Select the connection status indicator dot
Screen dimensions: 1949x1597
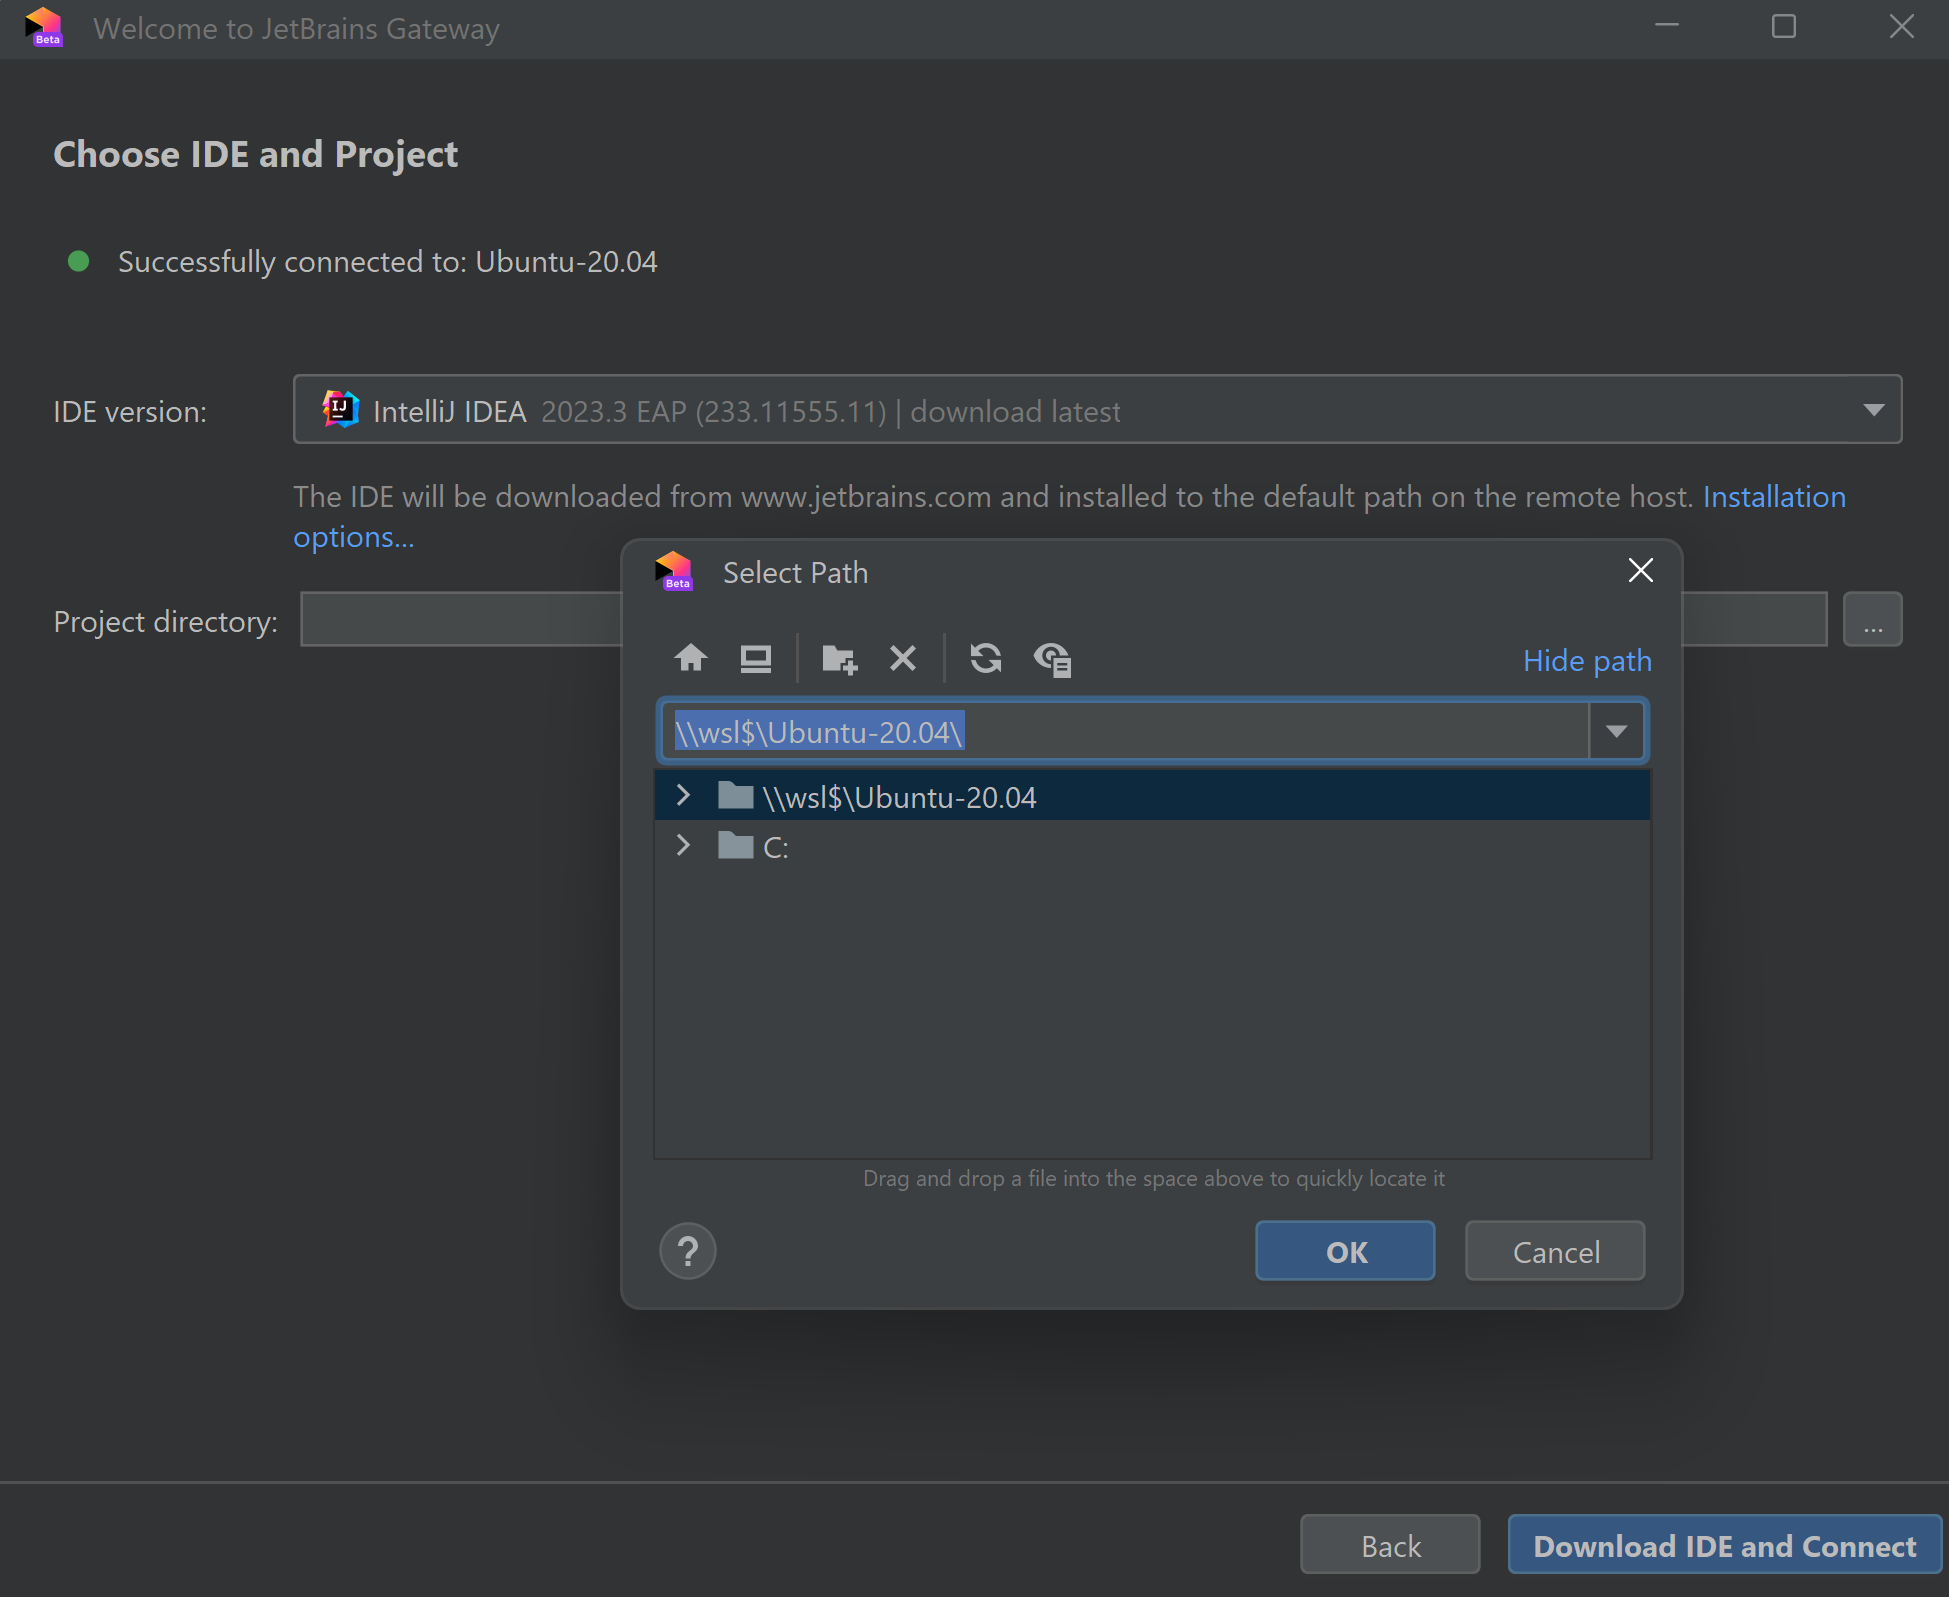click(x=78, y=261)
